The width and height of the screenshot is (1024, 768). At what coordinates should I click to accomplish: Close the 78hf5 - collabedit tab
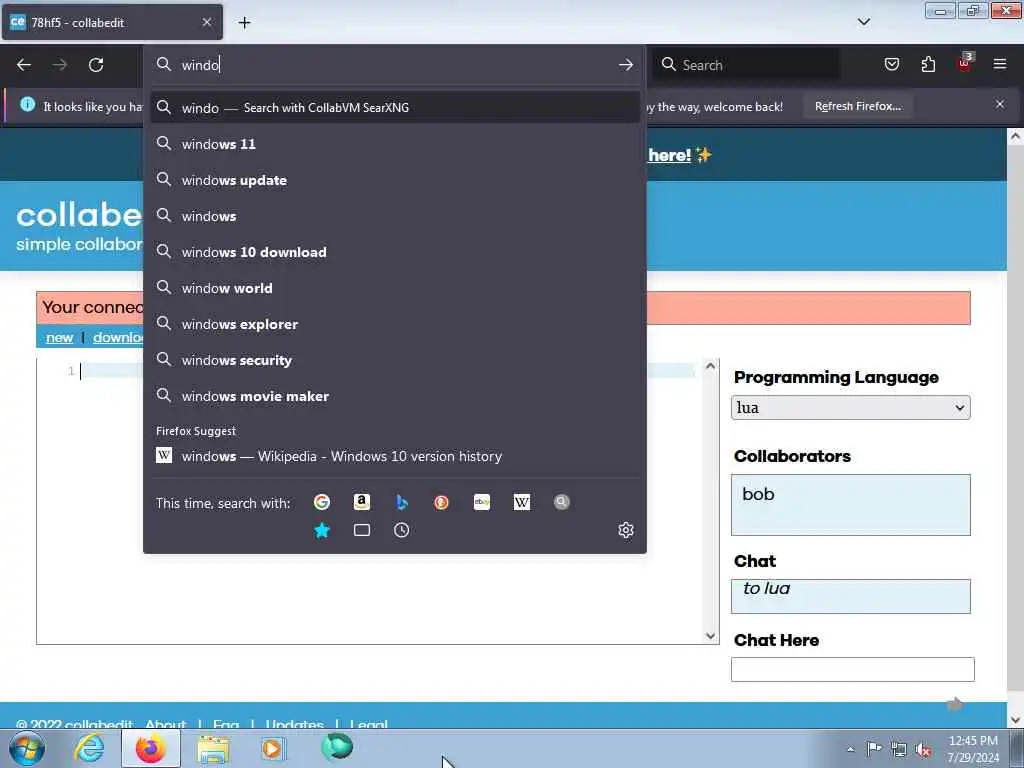pyautogui.click(x=207, y=22)
